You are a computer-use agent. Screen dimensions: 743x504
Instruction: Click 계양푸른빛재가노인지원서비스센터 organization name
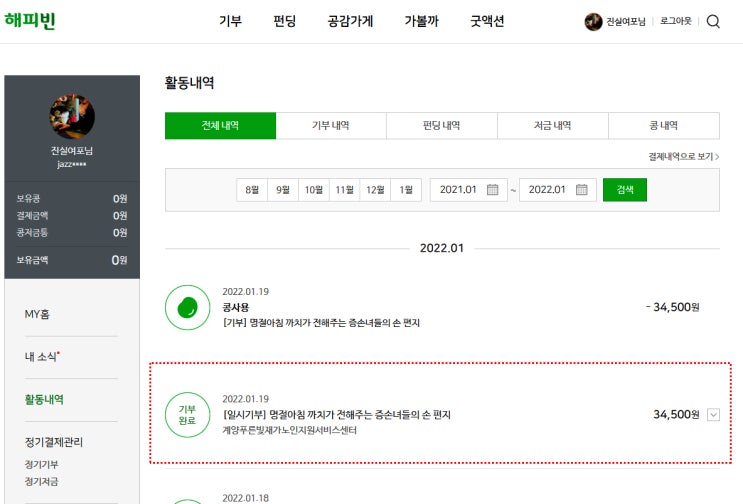[290, 430]
